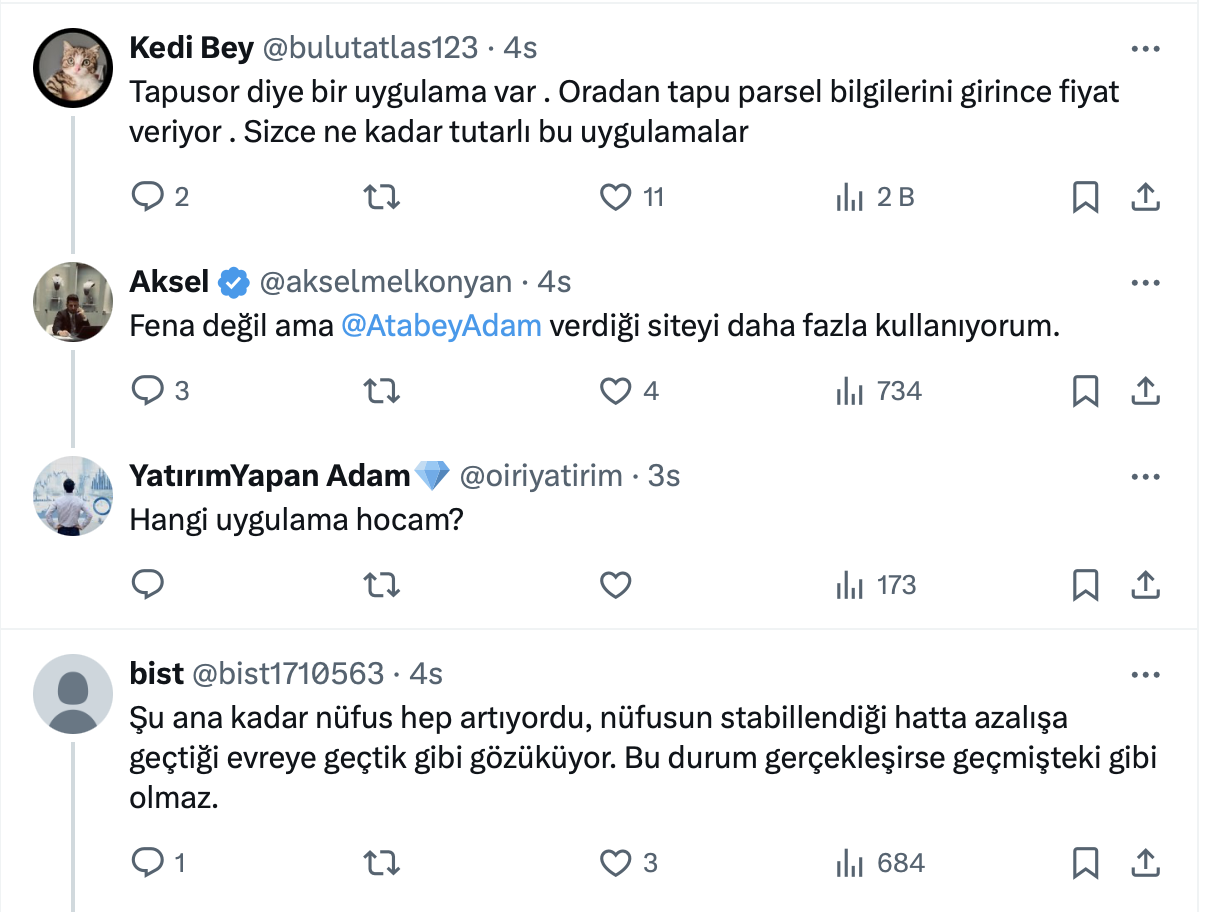Reply to bist's tweet about population
Screen dimensions: 1214x912
(x=148, y=862)
